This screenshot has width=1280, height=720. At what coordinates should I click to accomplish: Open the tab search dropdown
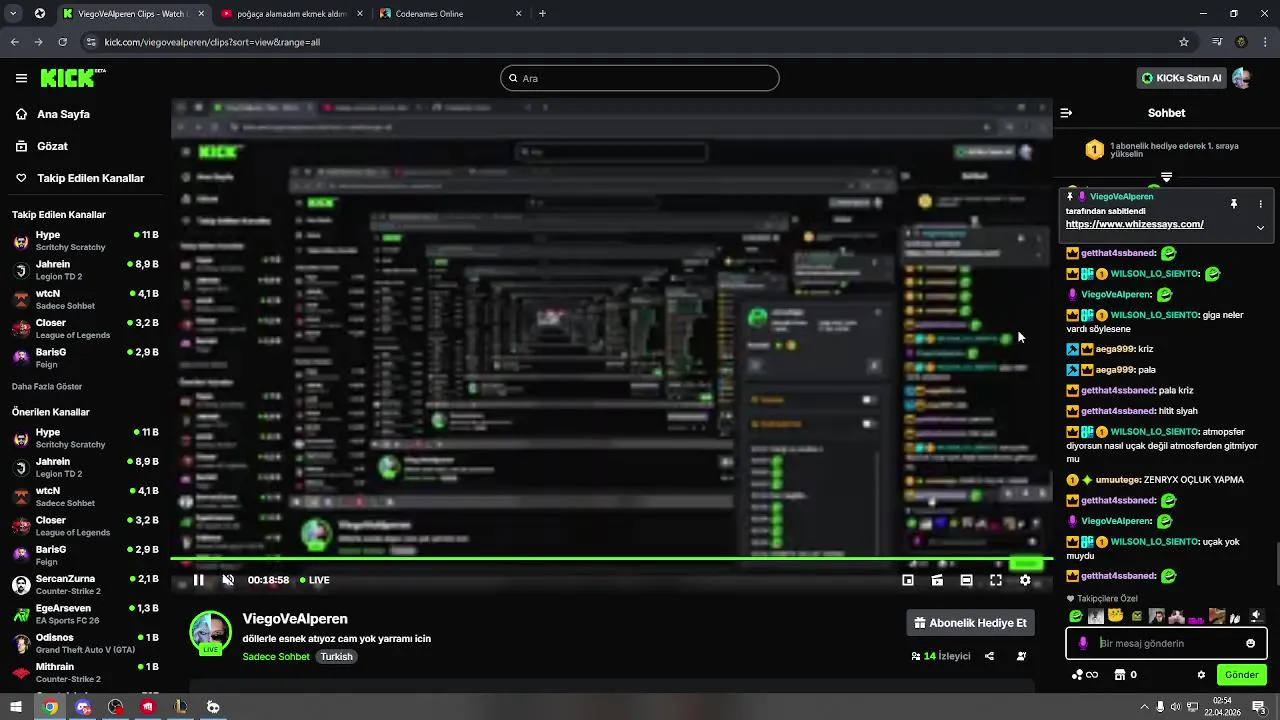click(14, 14)
